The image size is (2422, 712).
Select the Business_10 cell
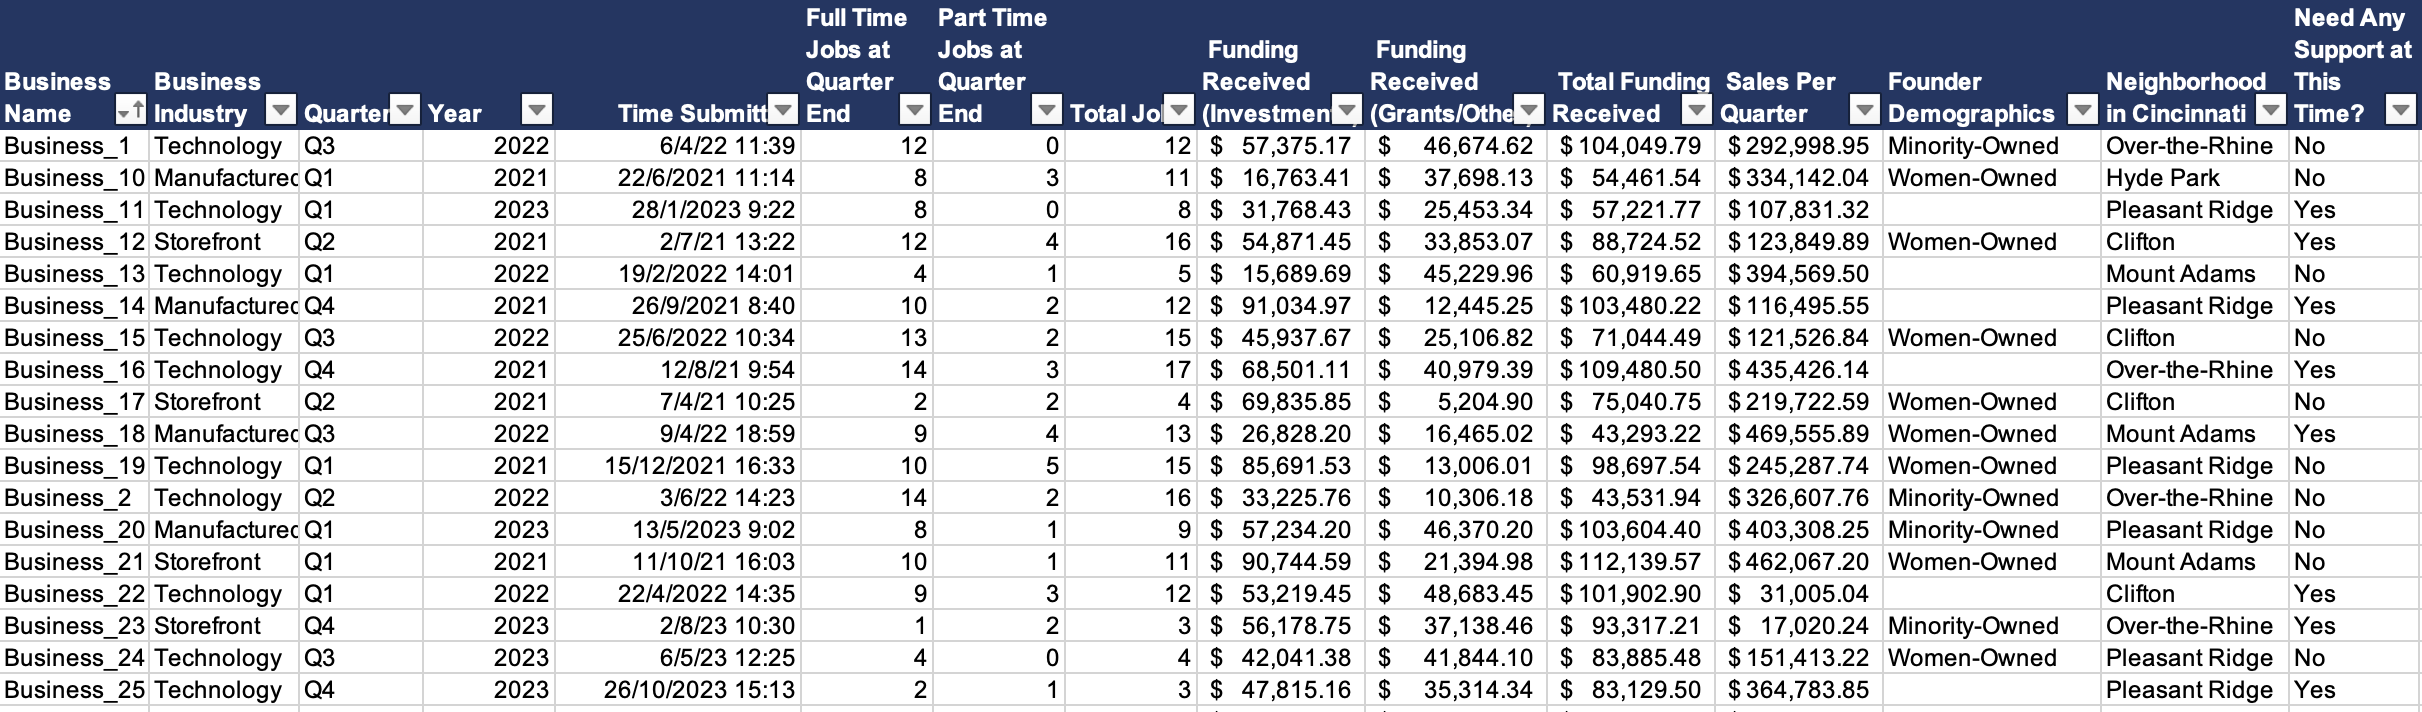coord(75,178)
